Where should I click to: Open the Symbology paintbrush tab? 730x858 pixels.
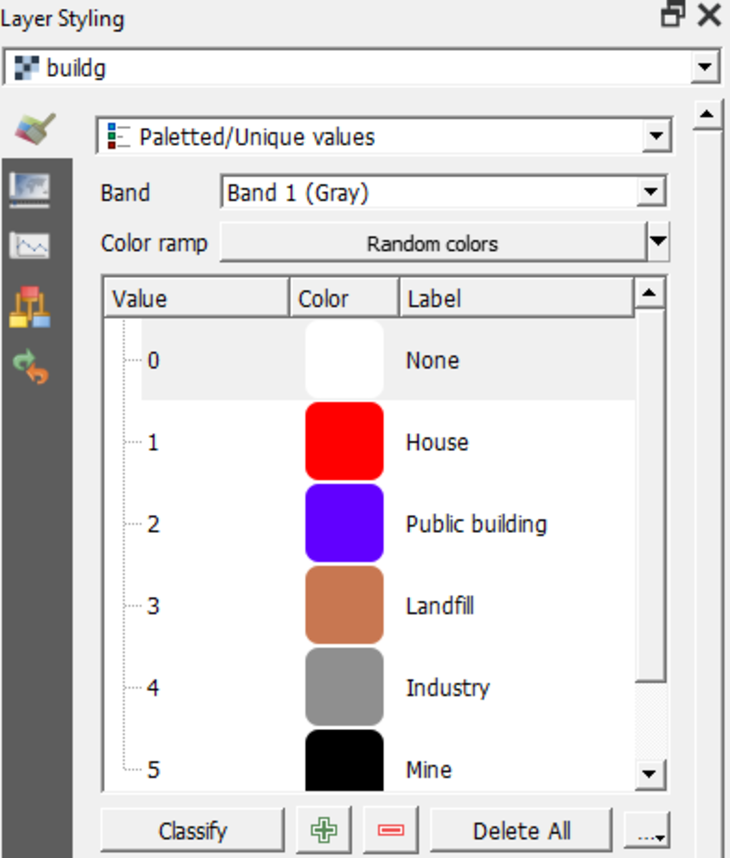click(35, 129)
